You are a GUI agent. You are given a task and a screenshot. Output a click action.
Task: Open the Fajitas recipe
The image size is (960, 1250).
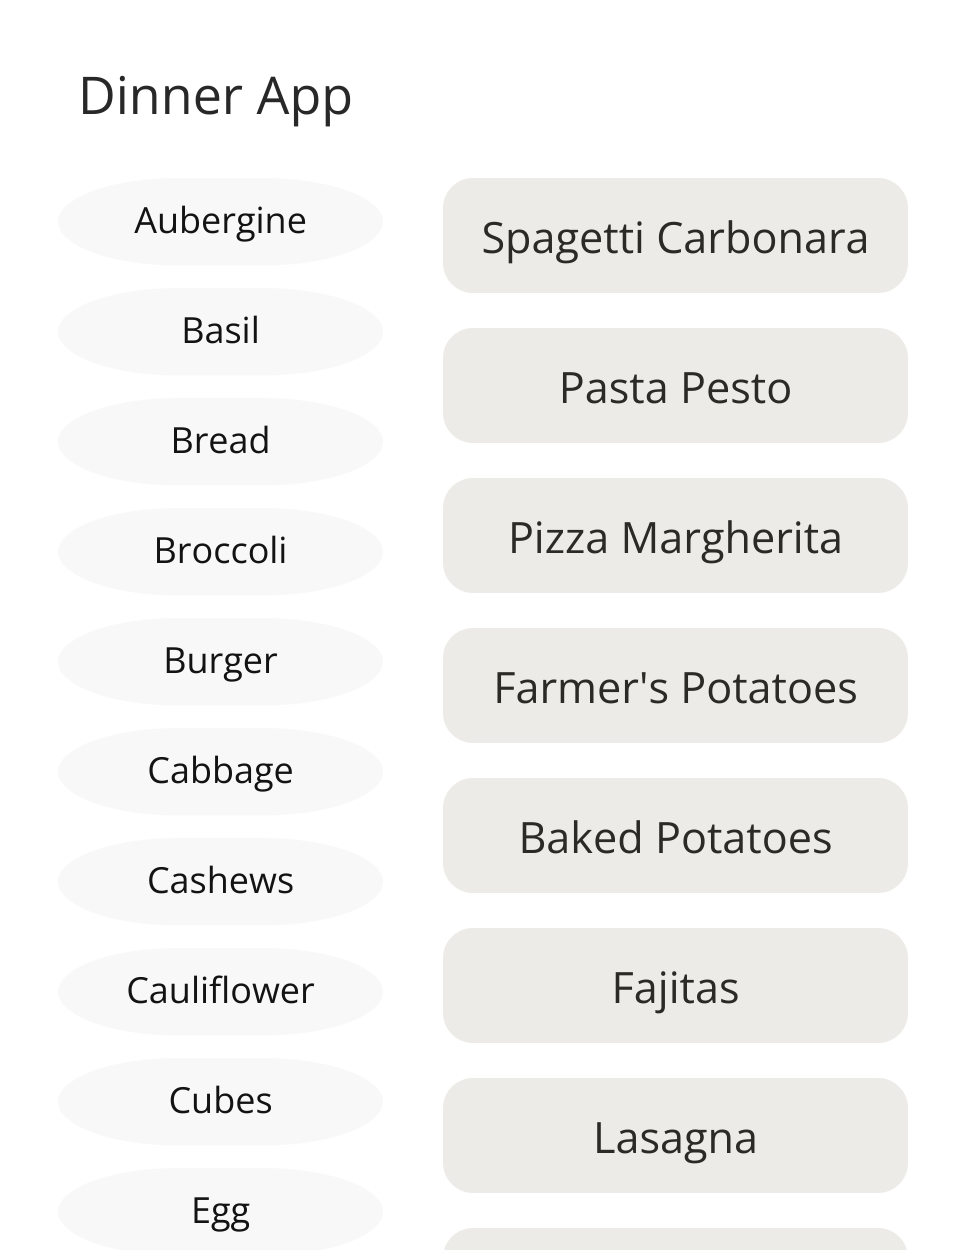675,986
